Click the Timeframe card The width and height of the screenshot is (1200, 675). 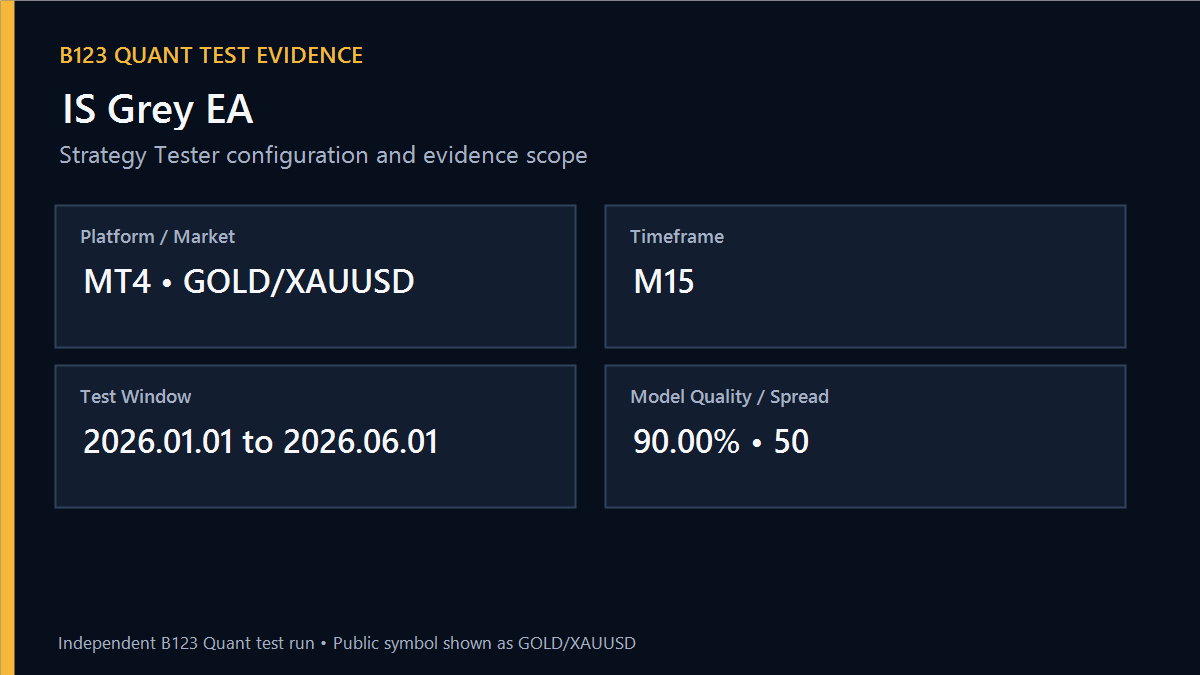tap(865, 276)
